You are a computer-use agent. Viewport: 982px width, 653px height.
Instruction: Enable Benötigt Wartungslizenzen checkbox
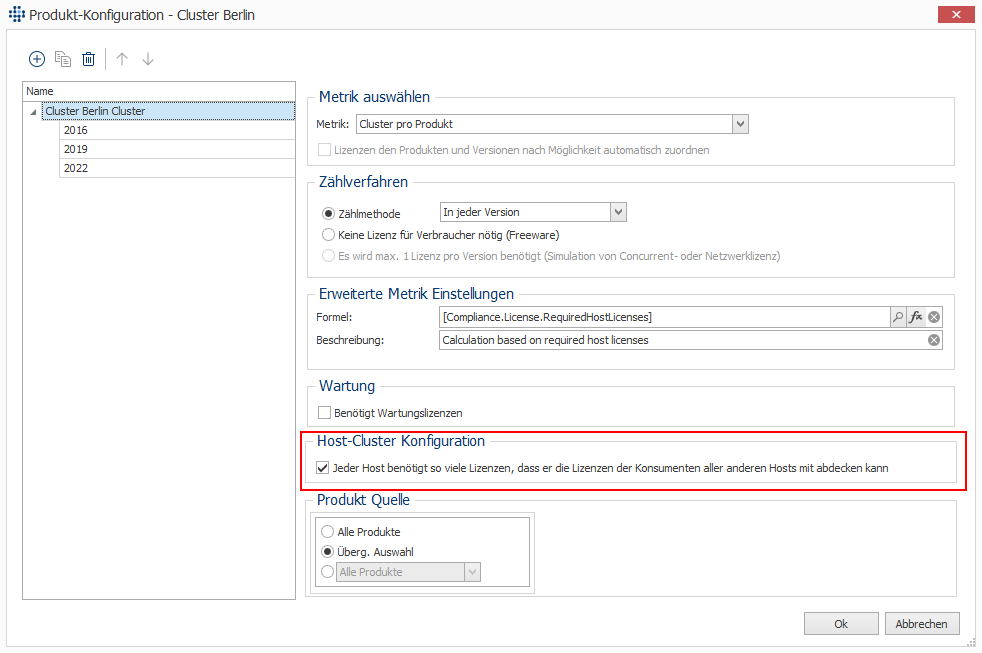coord(324,413)
